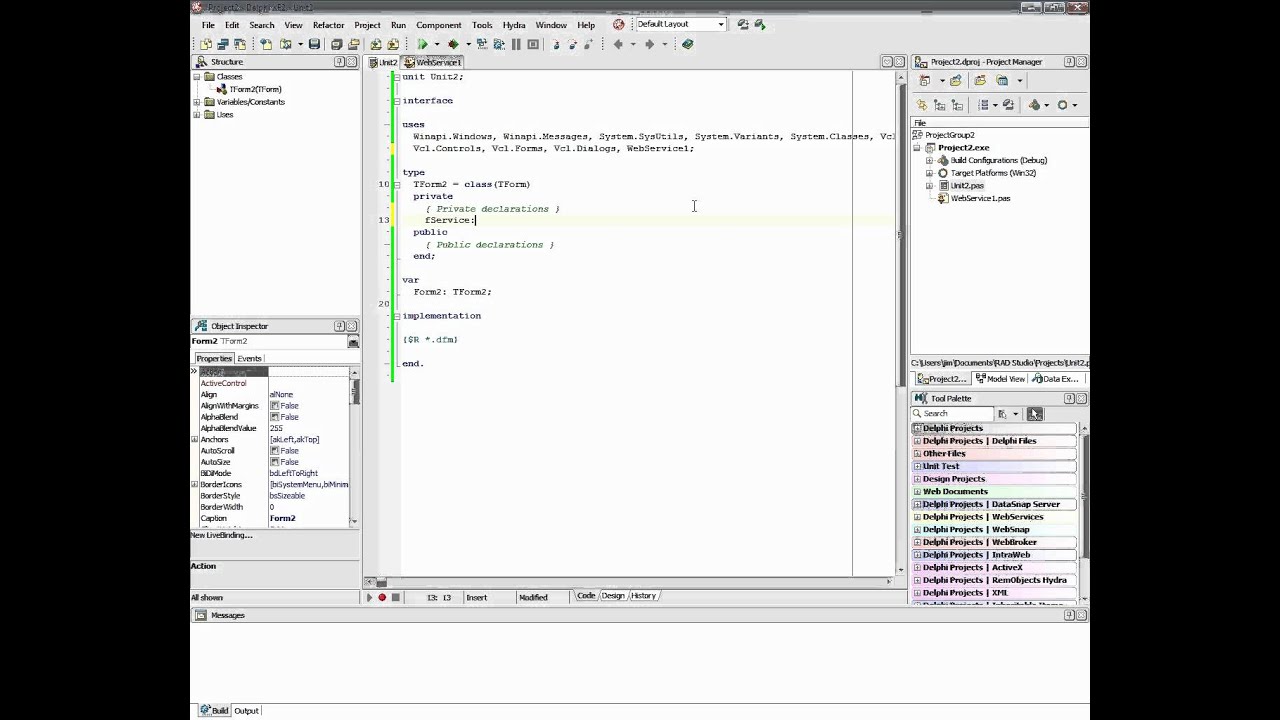Expand Build Configurations (Debug) node
Image resolution: width=1280 pixels, height=720 pixels.
[929, 160]
